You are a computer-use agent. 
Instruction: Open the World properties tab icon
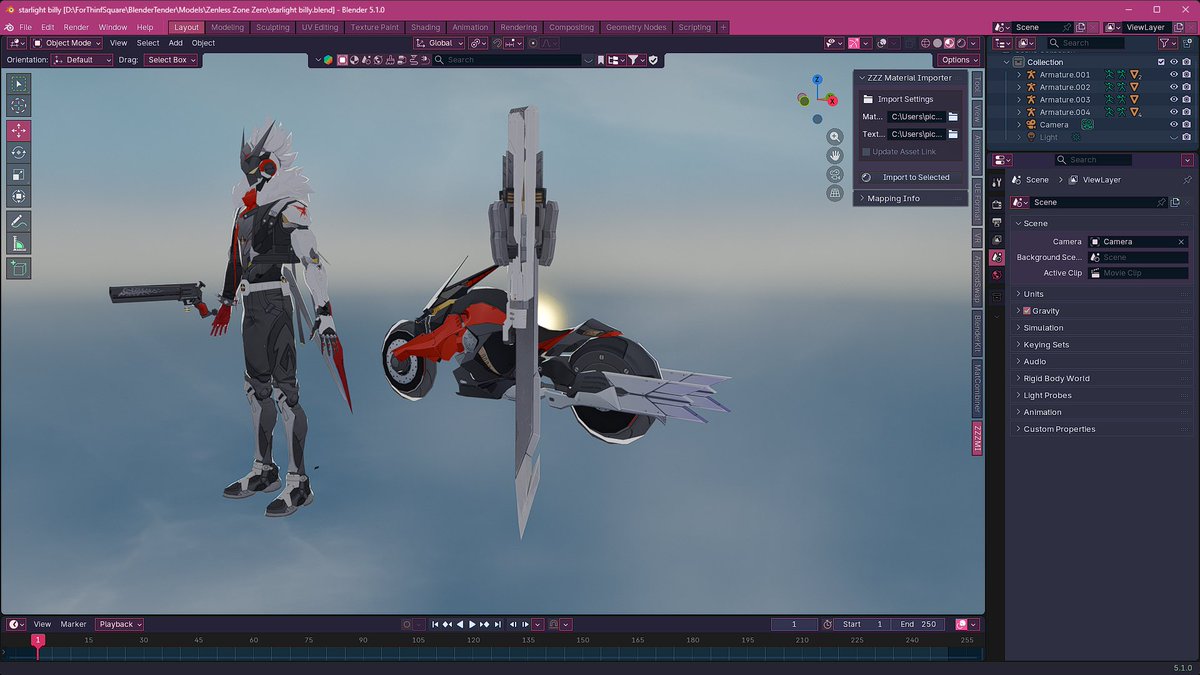pyautogui.click(x=997, y=275)
